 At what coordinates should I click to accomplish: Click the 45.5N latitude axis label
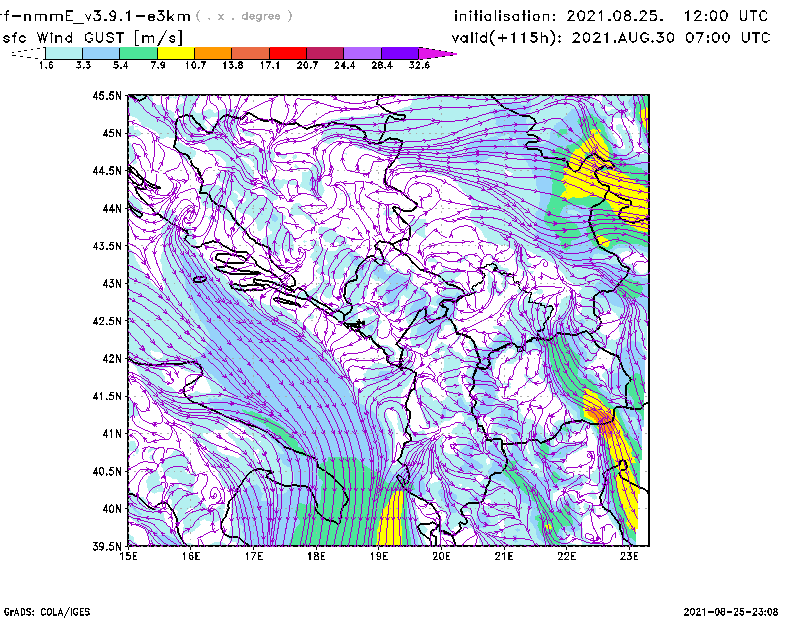107,95
